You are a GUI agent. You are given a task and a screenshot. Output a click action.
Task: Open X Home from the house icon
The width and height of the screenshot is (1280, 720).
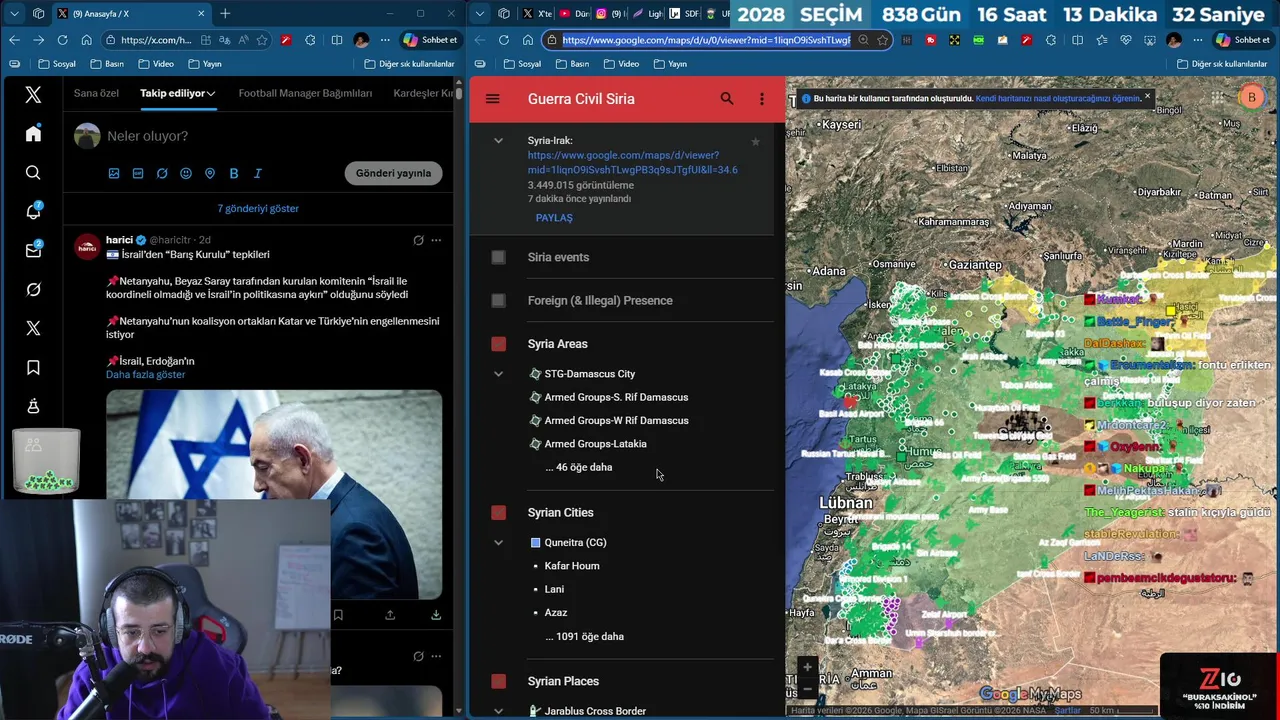tap(33, 134)
